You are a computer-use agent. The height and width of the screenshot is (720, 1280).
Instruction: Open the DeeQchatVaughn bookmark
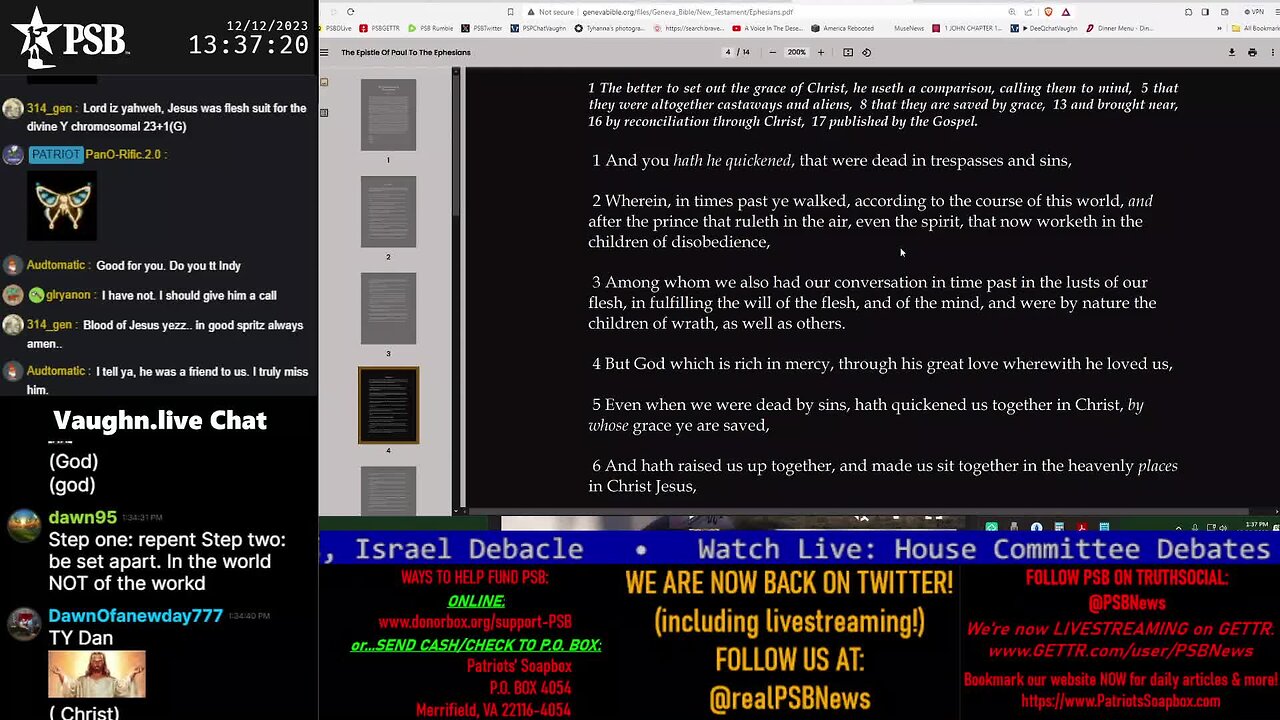[x=1044, y=28]
